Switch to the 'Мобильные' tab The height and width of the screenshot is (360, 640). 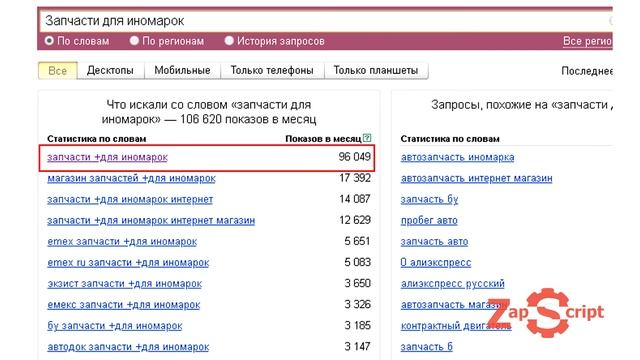(x=182, y=71)
